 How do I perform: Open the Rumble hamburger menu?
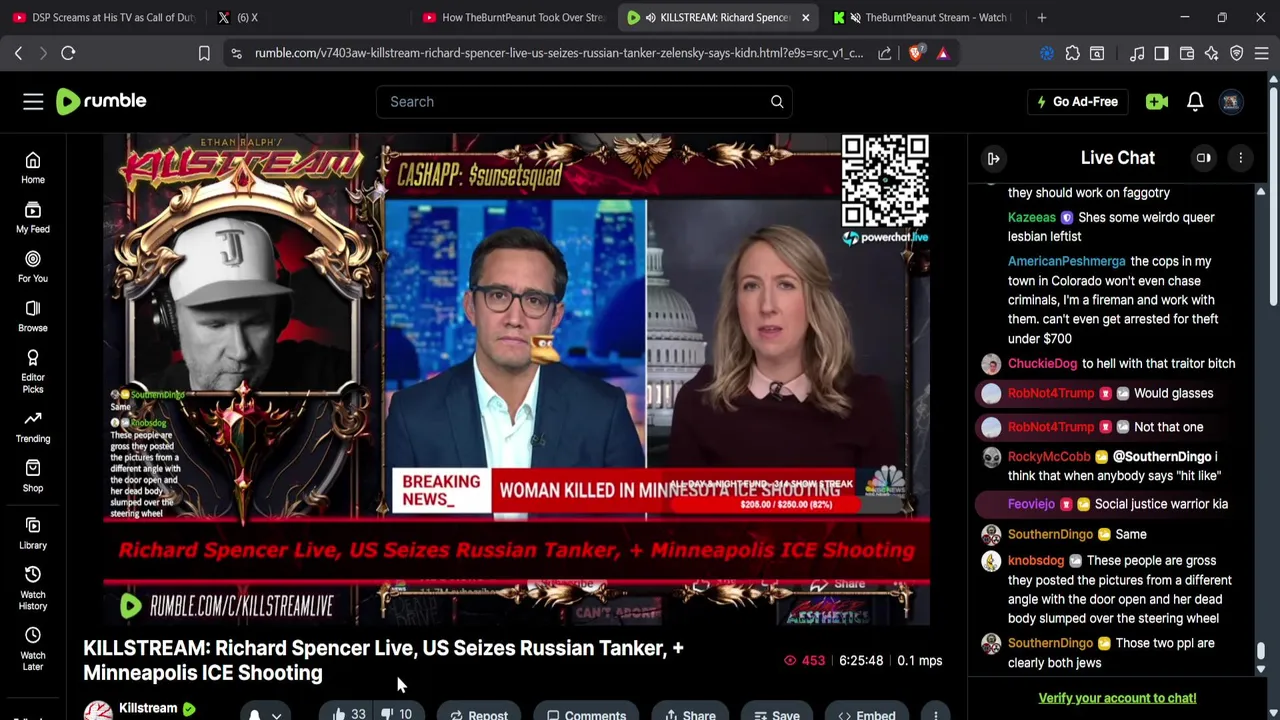[x=33, y=101]
